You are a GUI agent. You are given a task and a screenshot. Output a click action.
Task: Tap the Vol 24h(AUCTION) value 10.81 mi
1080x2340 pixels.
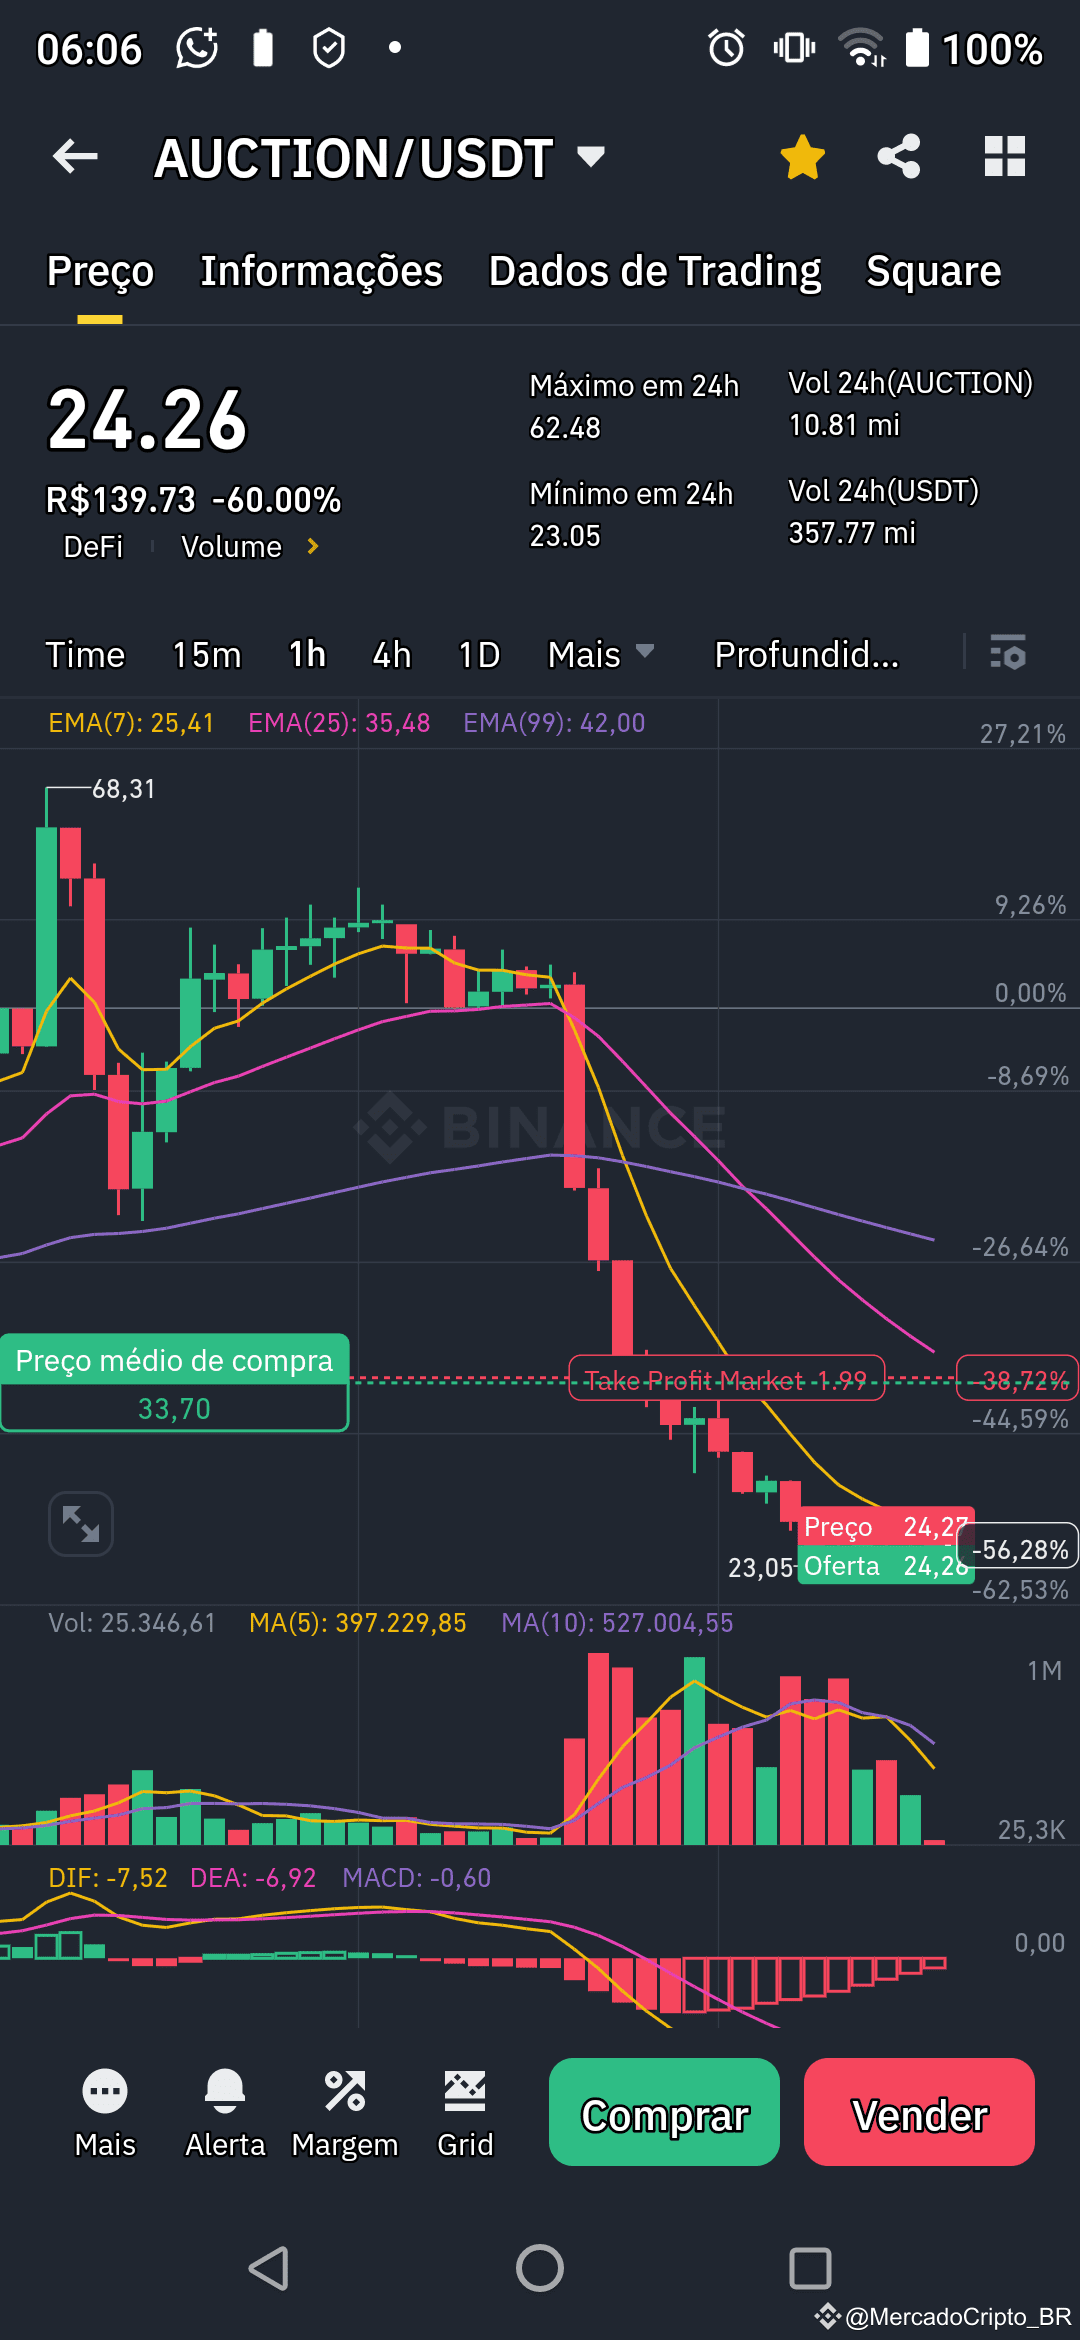[x=844, y=425]
